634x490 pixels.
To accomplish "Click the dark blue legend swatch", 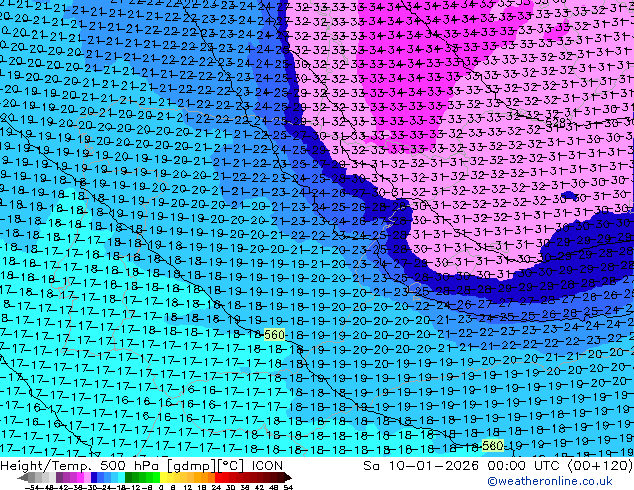I will tap(94, 477).
